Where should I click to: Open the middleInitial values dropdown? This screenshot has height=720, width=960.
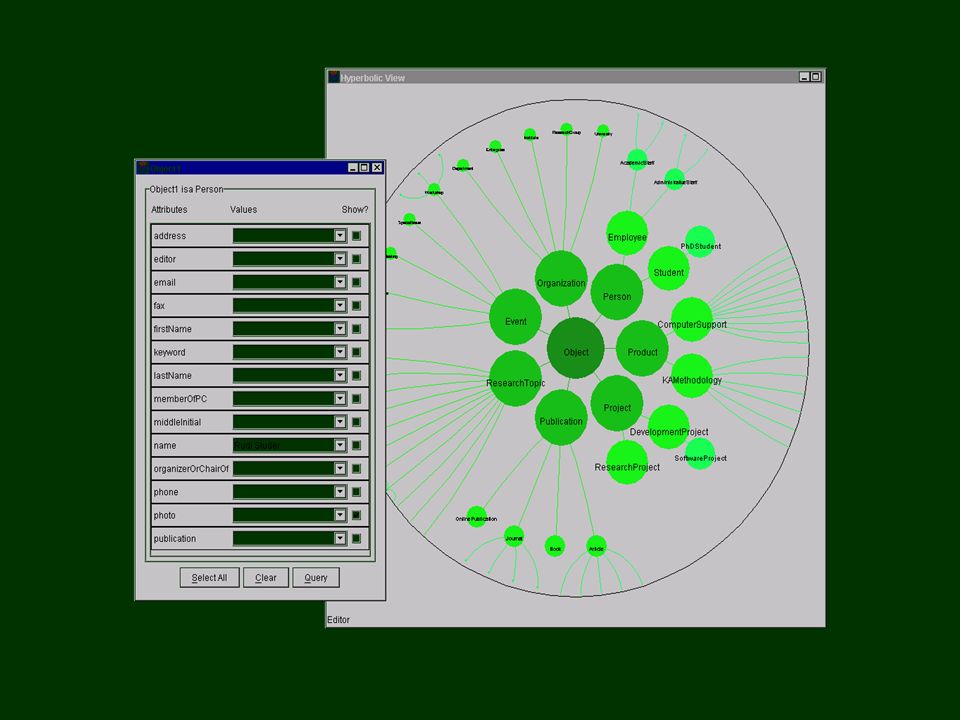coord(340,422)
